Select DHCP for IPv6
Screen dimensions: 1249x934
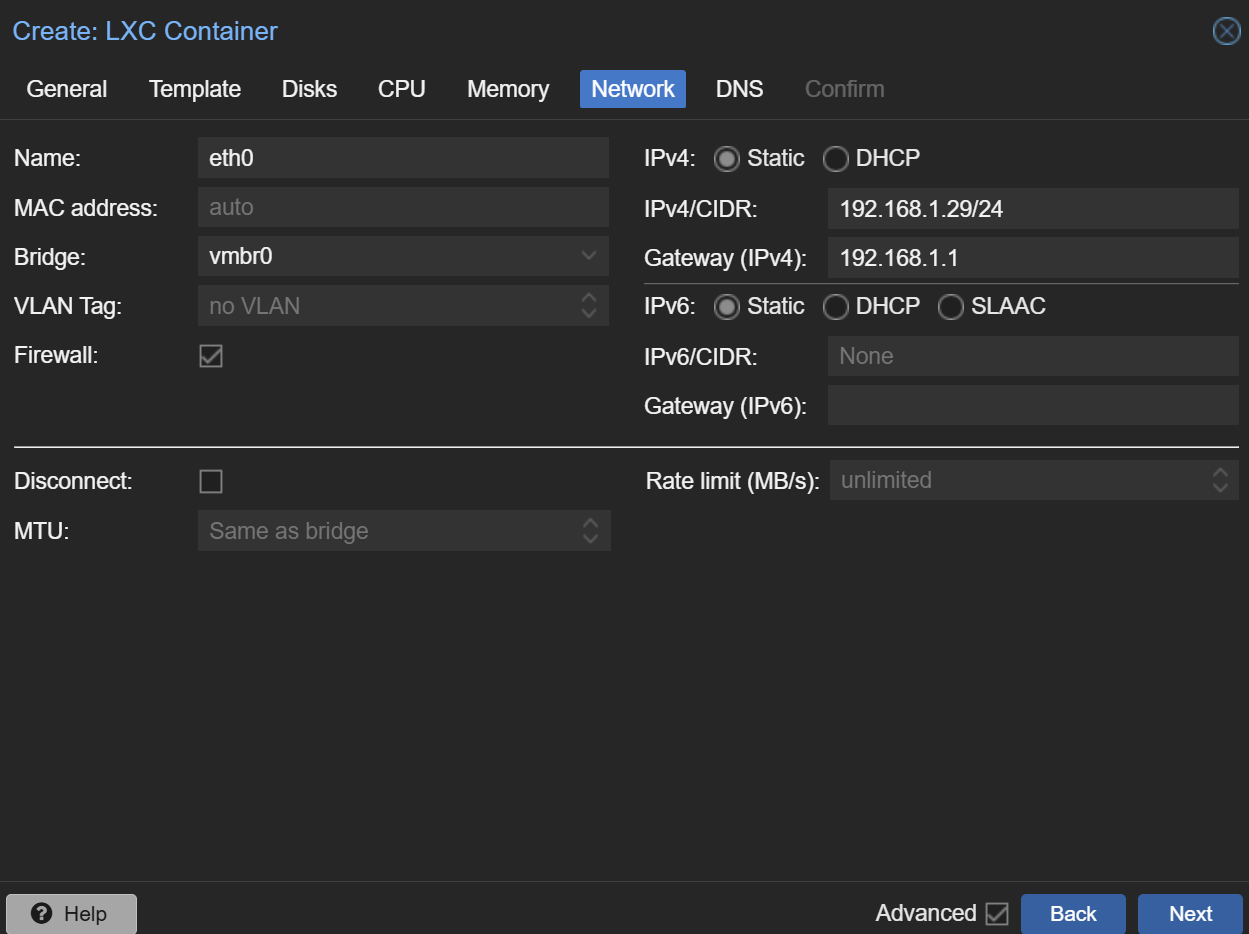click(836, 307)
